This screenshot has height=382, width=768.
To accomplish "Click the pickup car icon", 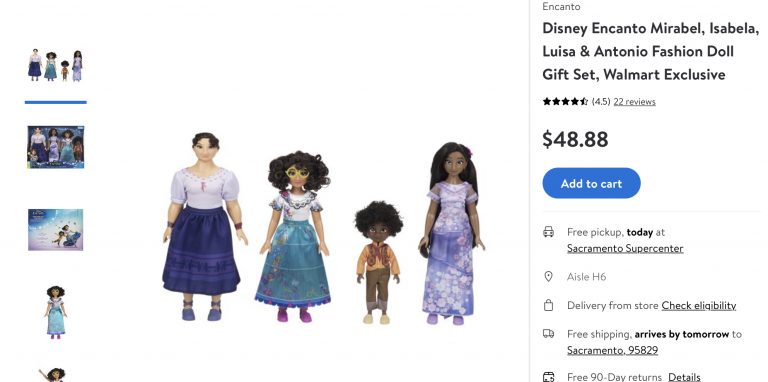I will pyautogui.click(x=548, y=232).
